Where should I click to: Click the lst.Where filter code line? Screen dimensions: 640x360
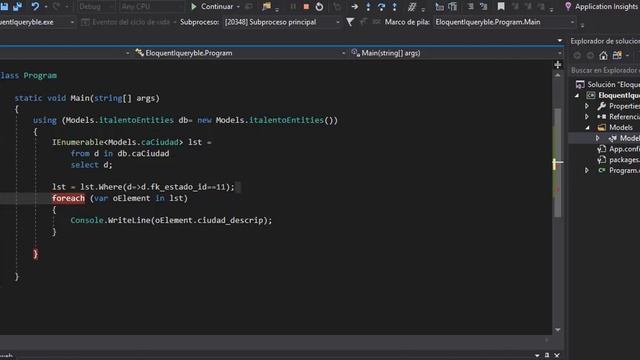point(143,187)
